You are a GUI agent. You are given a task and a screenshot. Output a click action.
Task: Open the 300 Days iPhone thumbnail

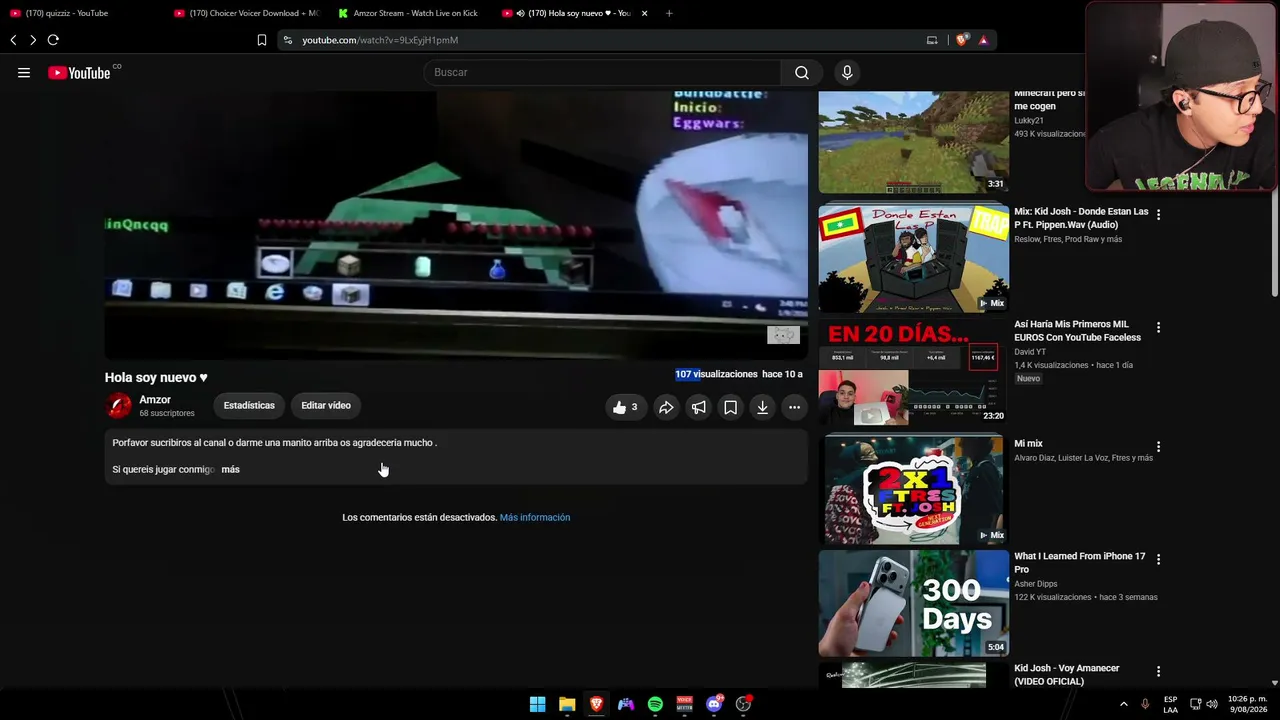(x=914, y=603)
